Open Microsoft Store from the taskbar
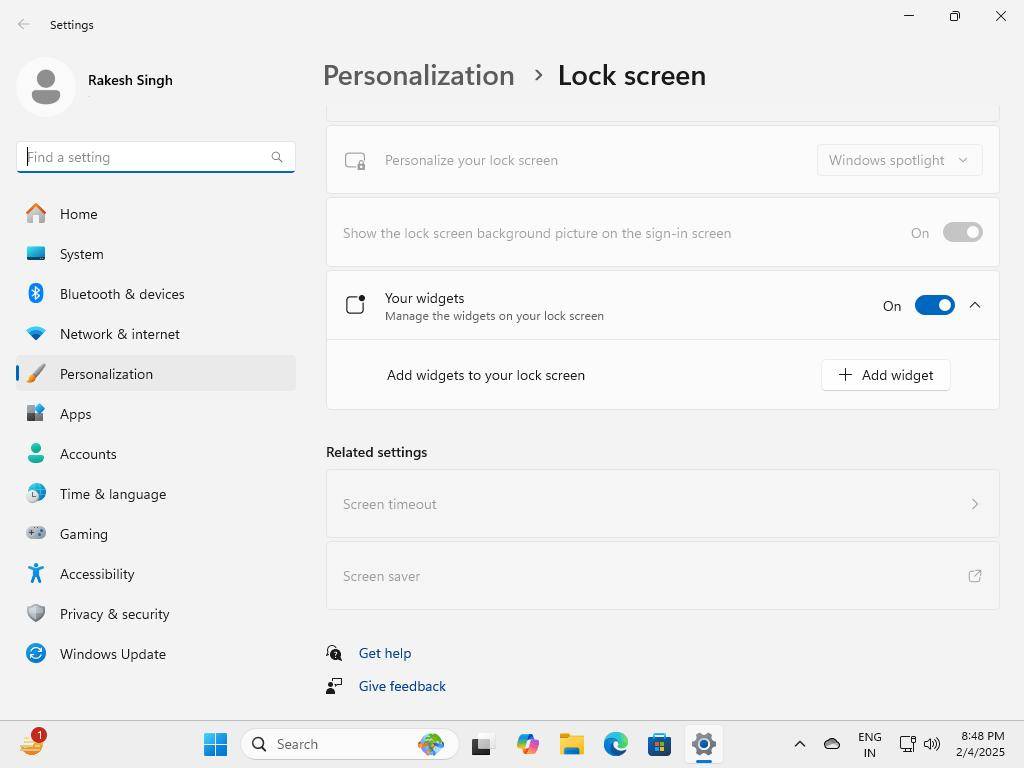 (660, 744)
